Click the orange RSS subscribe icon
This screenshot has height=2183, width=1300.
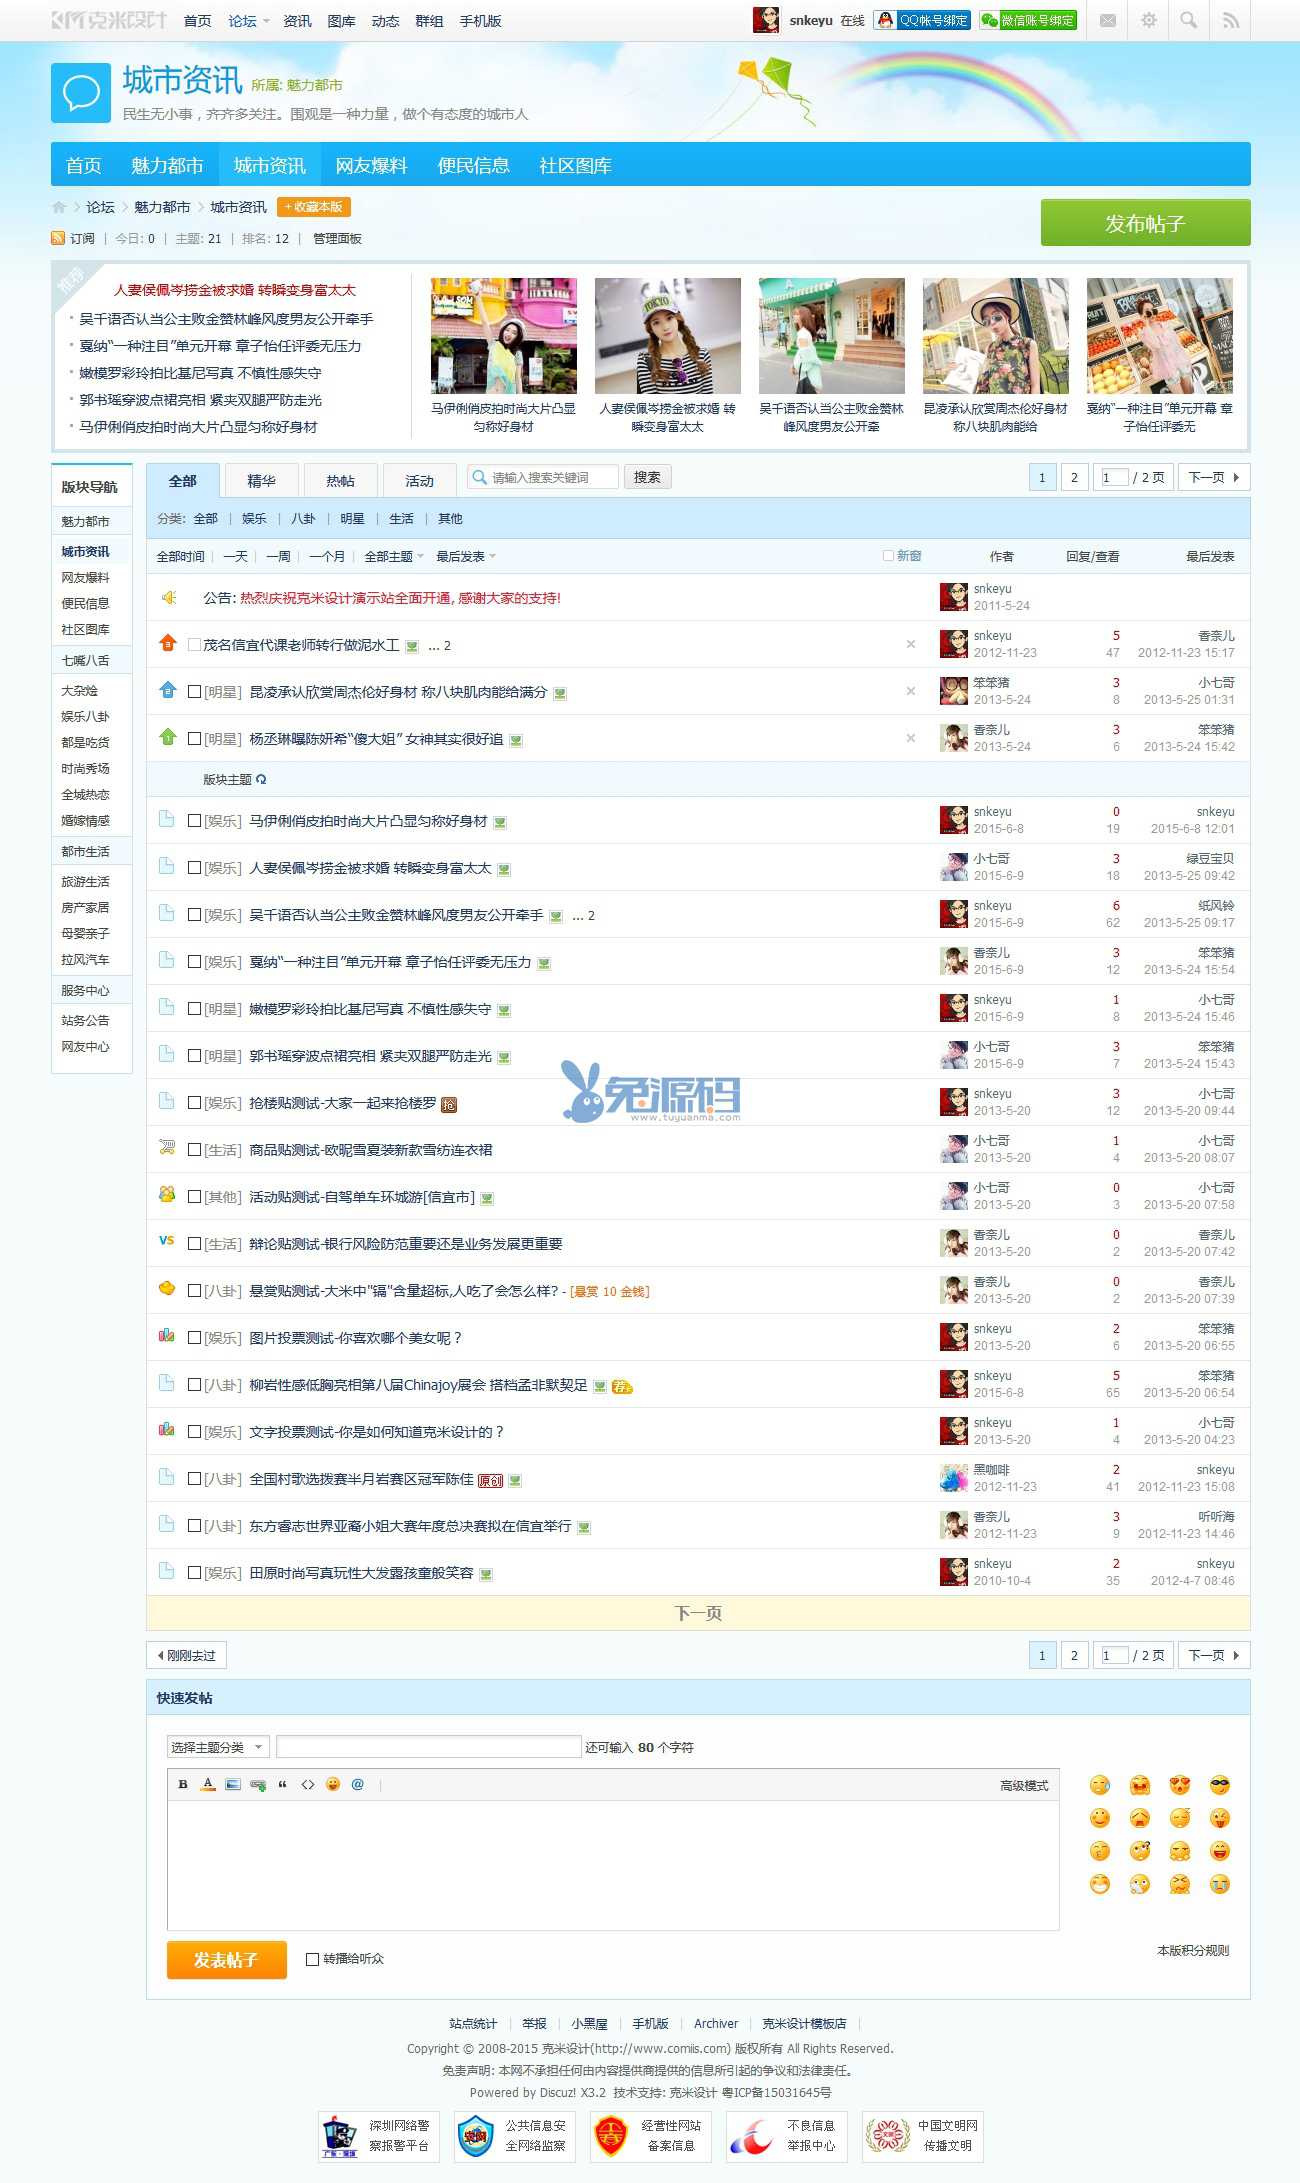58,238
